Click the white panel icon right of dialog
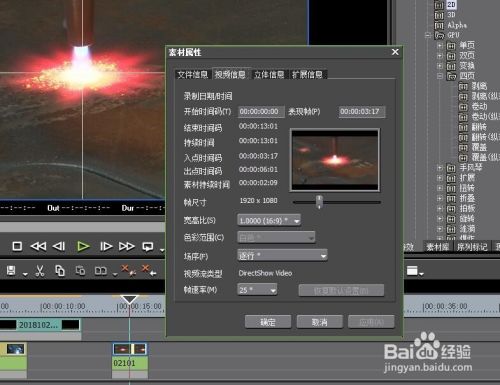Screen dimensions: 500x385 pos(412,271)
